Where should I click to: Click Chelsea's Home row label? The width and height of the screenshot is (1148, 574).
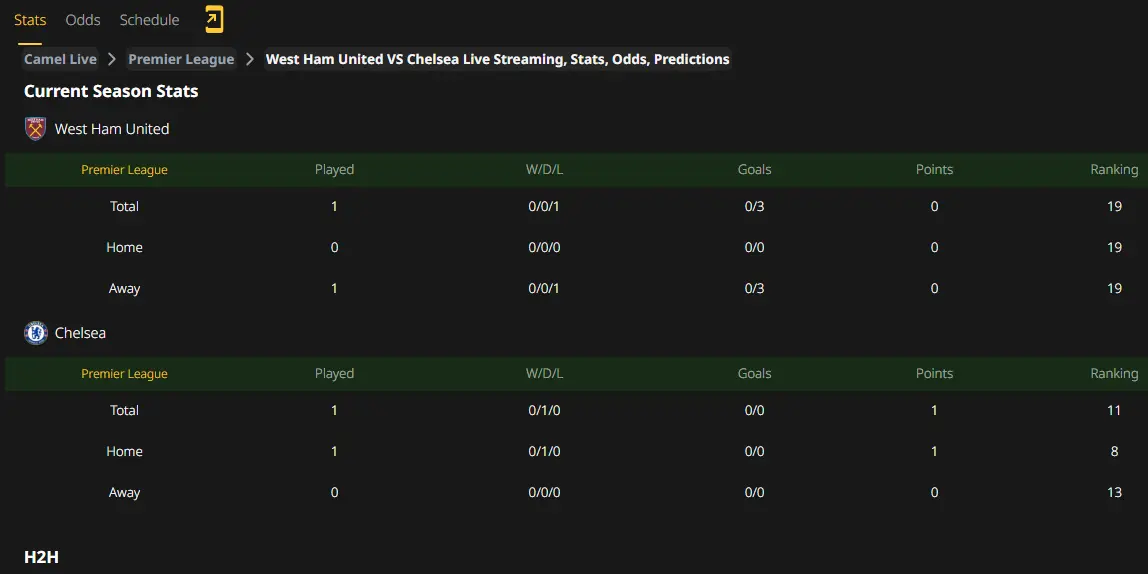tap(124, 452)
